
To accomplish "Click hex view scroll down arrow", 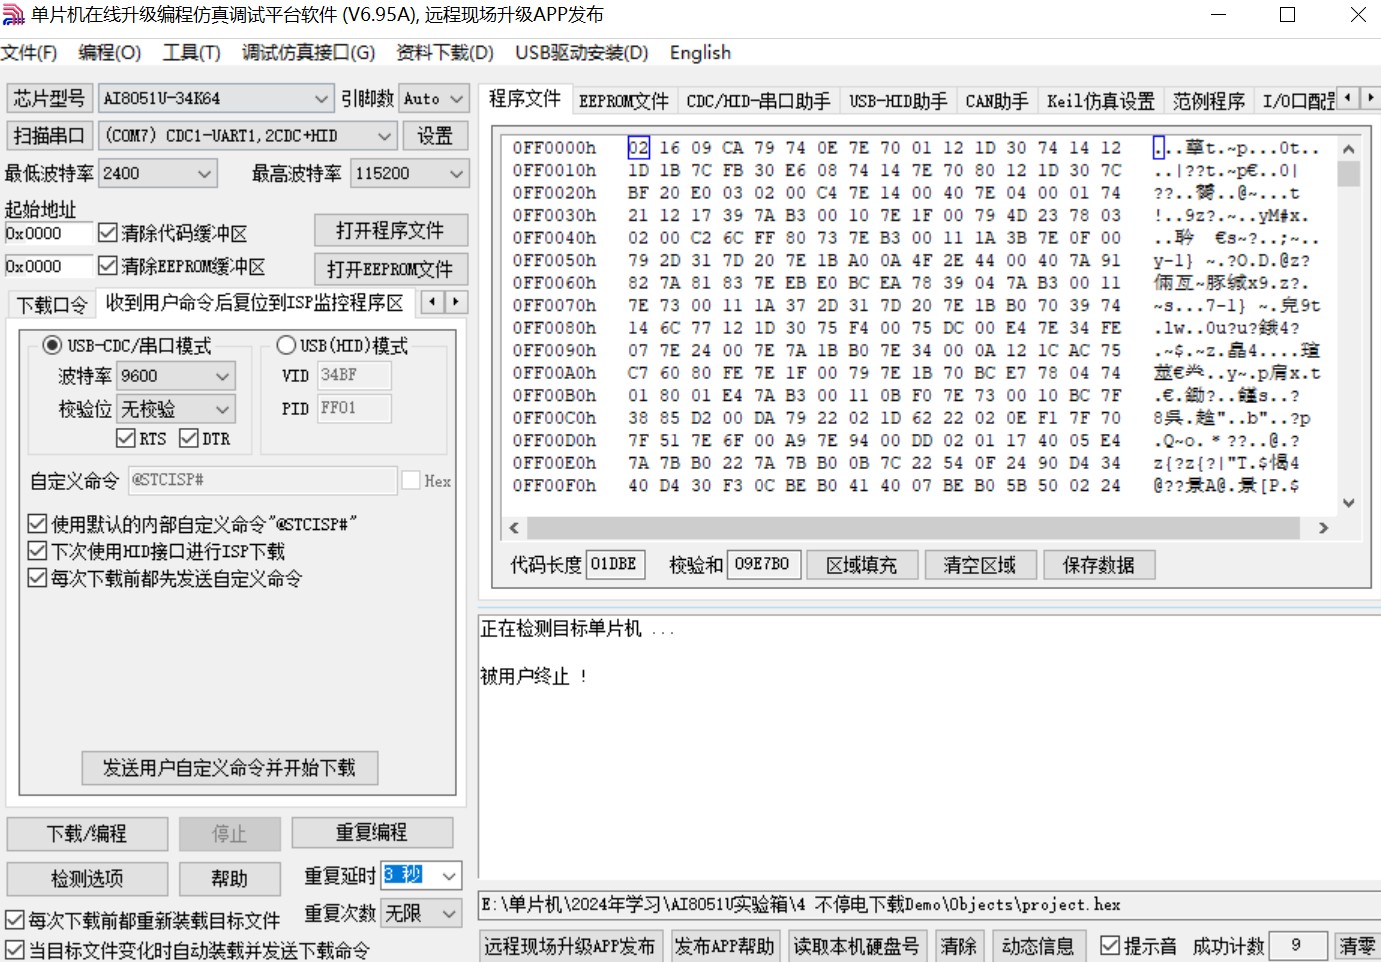I will click(1348, 503).
